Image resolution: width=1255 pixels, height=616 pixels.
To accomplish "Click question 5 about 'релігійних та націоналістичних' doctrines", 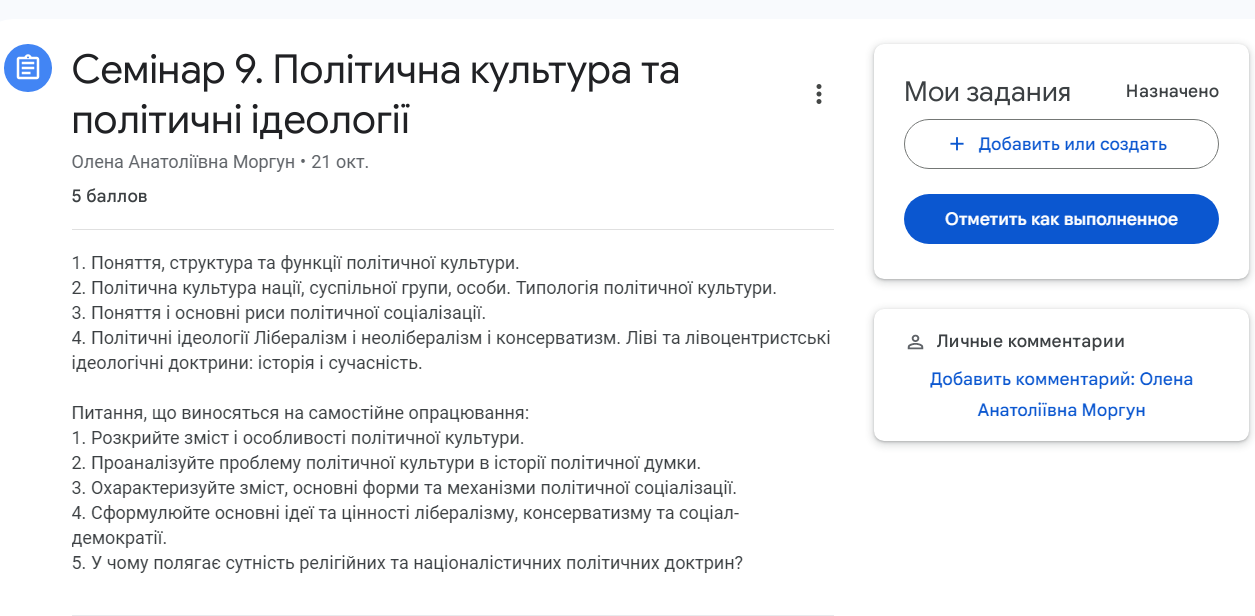I will [x=407, y=562].
